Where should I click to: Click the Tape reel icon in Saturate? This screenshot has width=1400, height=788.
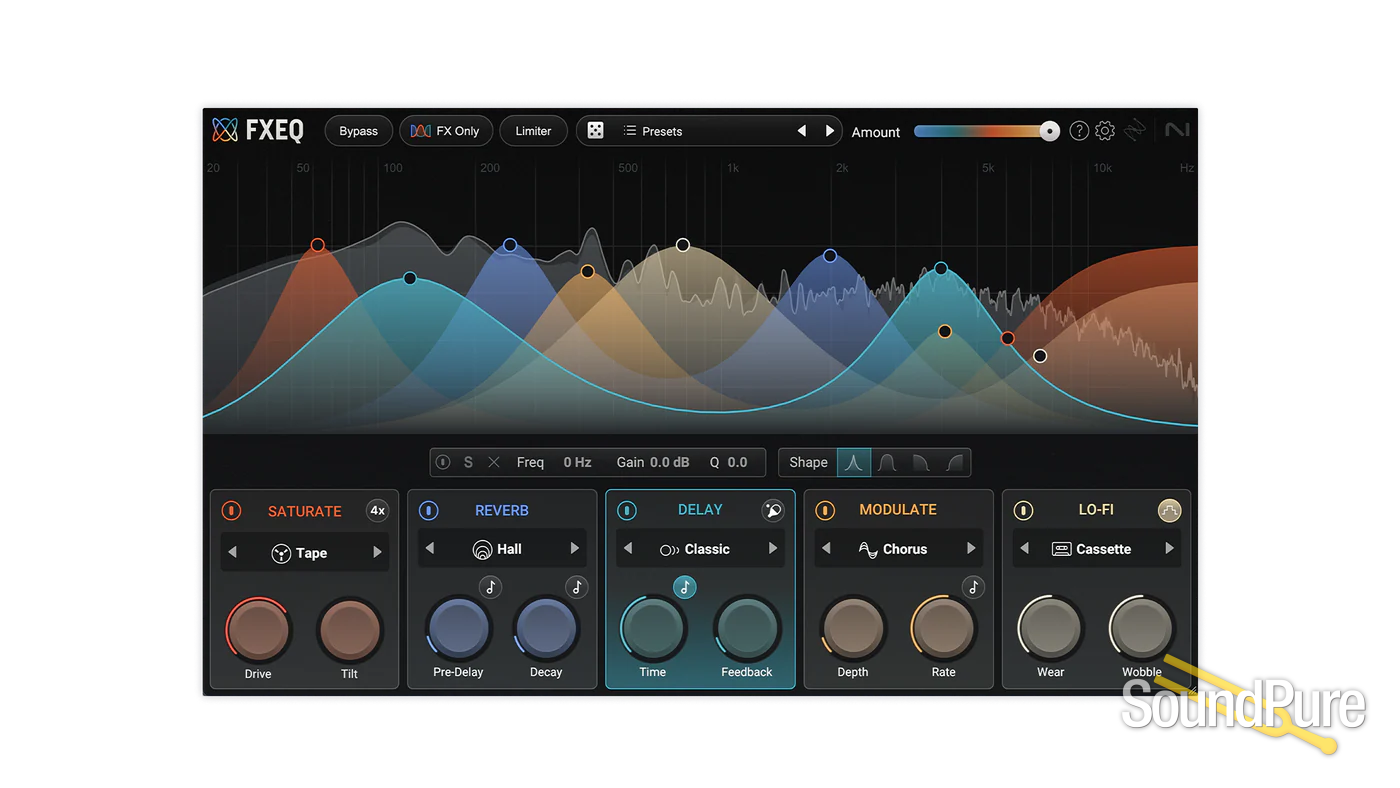[x=281, y=553]
